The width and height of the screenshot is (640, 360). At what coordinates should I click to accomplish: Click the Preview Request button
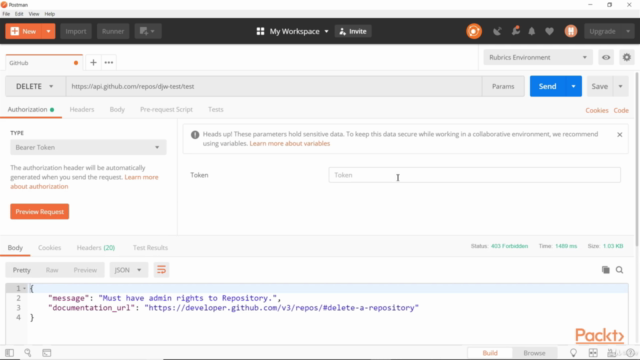tap(40, 212)
